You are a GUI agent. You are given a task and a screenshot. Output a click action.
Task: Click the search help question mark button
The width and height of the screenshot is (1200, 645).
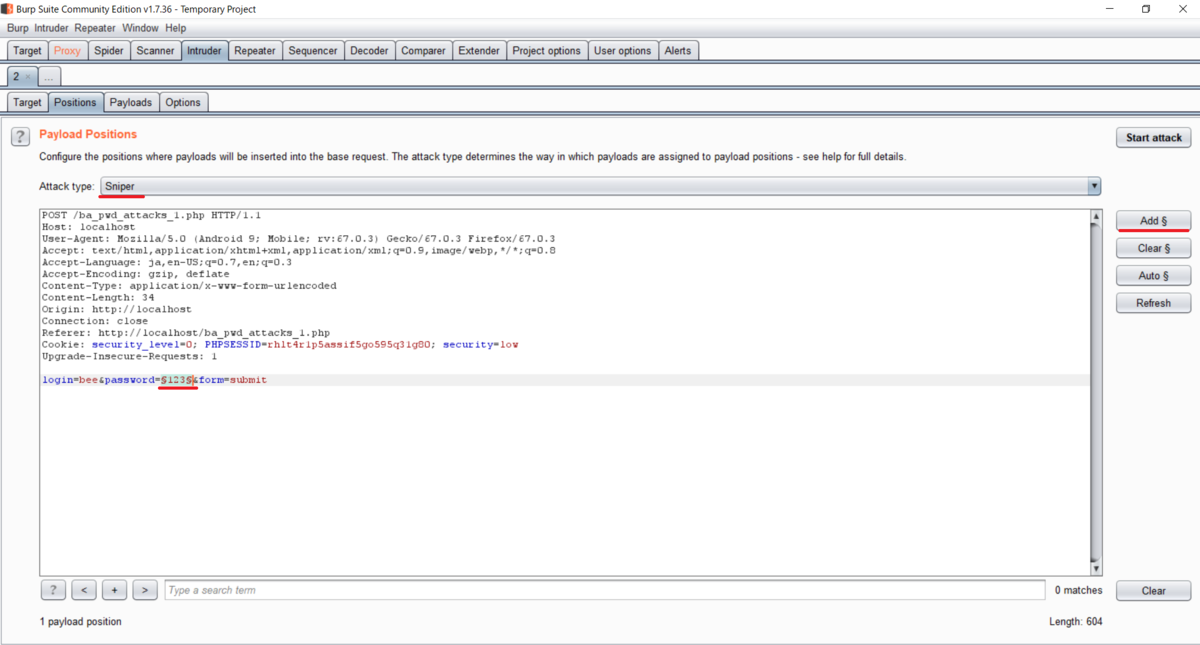[x=53, y=590]
